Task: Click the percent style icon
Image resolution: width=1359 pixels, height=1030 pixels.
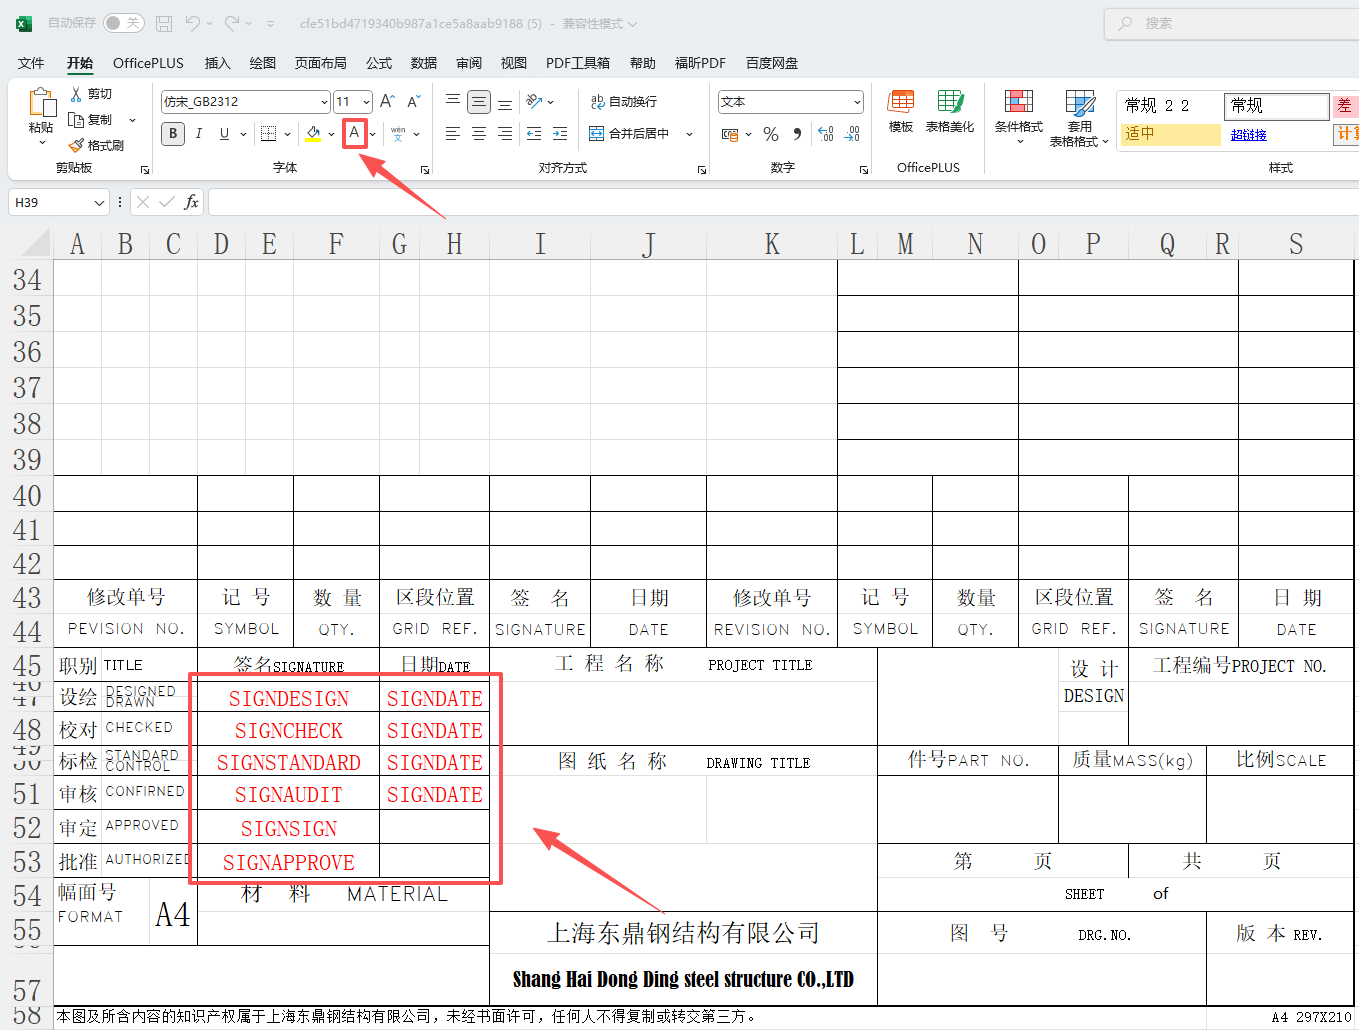Action: [x=771, y=134]
